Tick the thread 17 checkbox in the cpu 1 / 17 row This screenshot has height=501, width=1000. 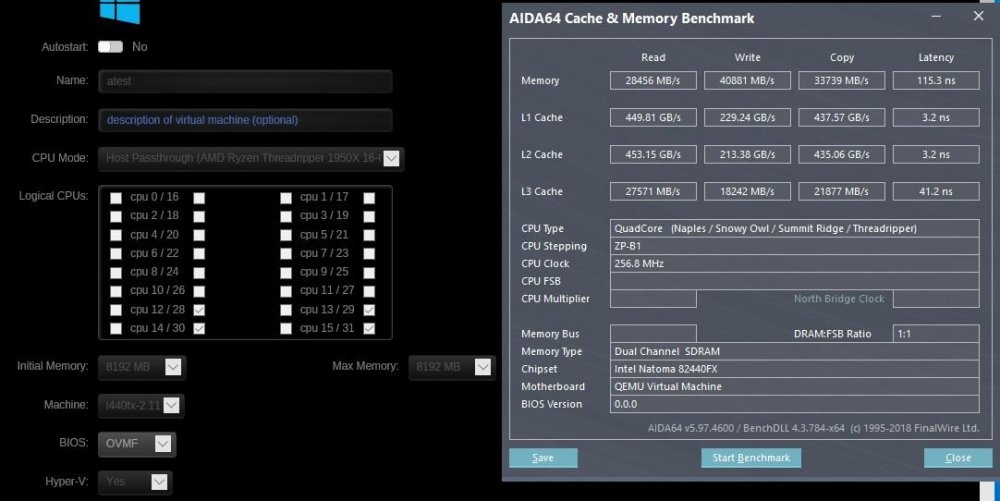369,198
